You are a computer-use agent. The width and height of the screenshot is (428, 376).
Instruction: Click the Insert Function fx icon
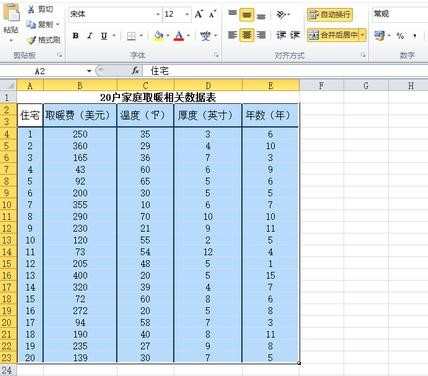135,71
